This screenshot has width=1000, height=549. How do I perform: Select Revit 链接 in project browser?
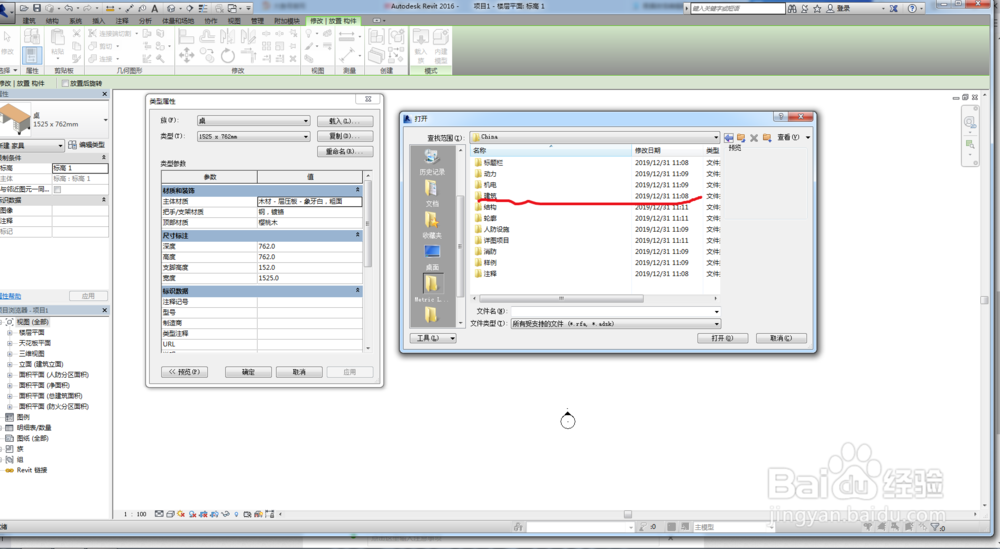tap(32, 470)
